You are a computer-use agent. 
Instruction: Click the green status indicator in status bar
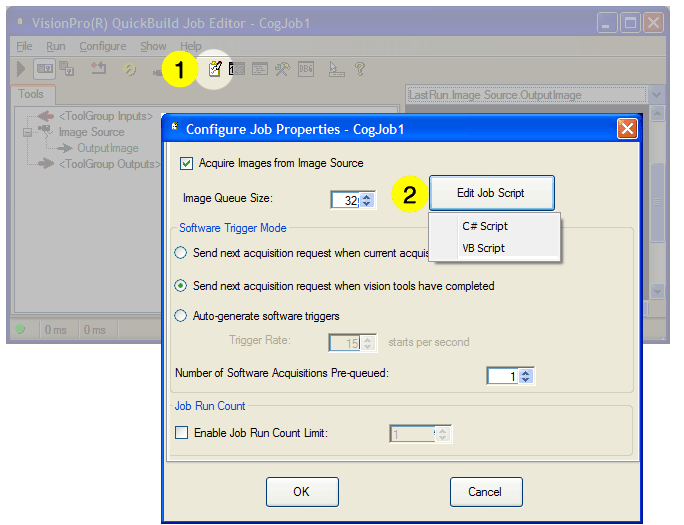[x=20, y=329]
